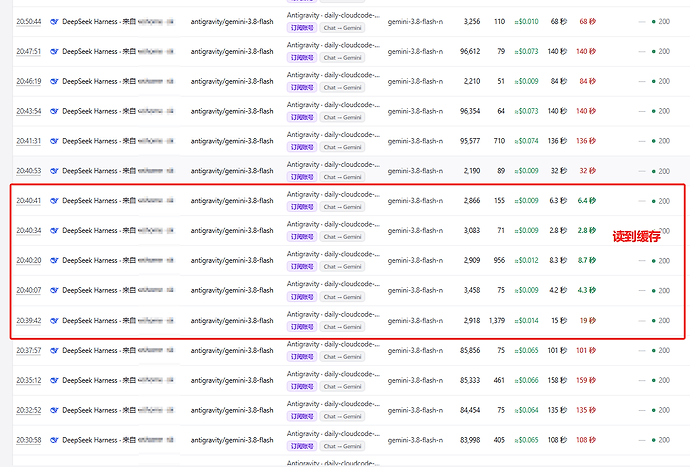Select the 200 status in the 20:50:44 row
The height and width of the screenshot is (467, 690).
click(661, 22)
